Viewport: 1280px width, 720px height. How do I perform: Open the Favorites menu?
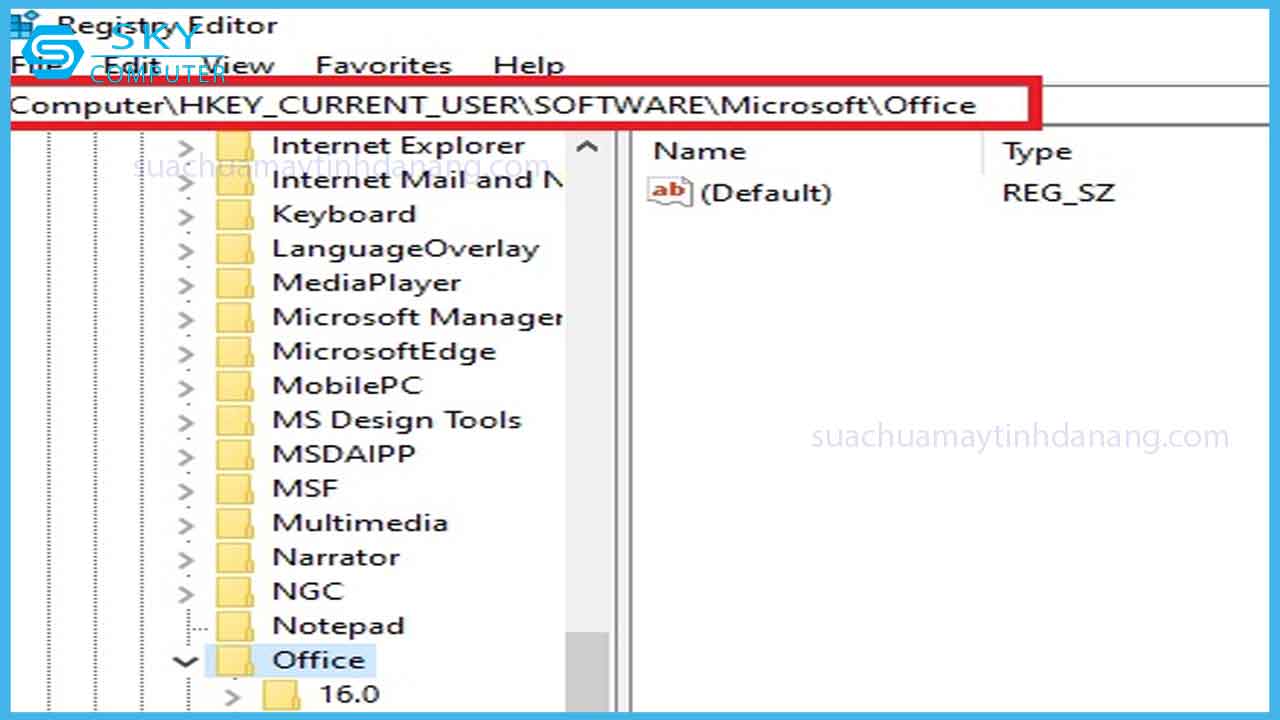(x=384, y=65)
